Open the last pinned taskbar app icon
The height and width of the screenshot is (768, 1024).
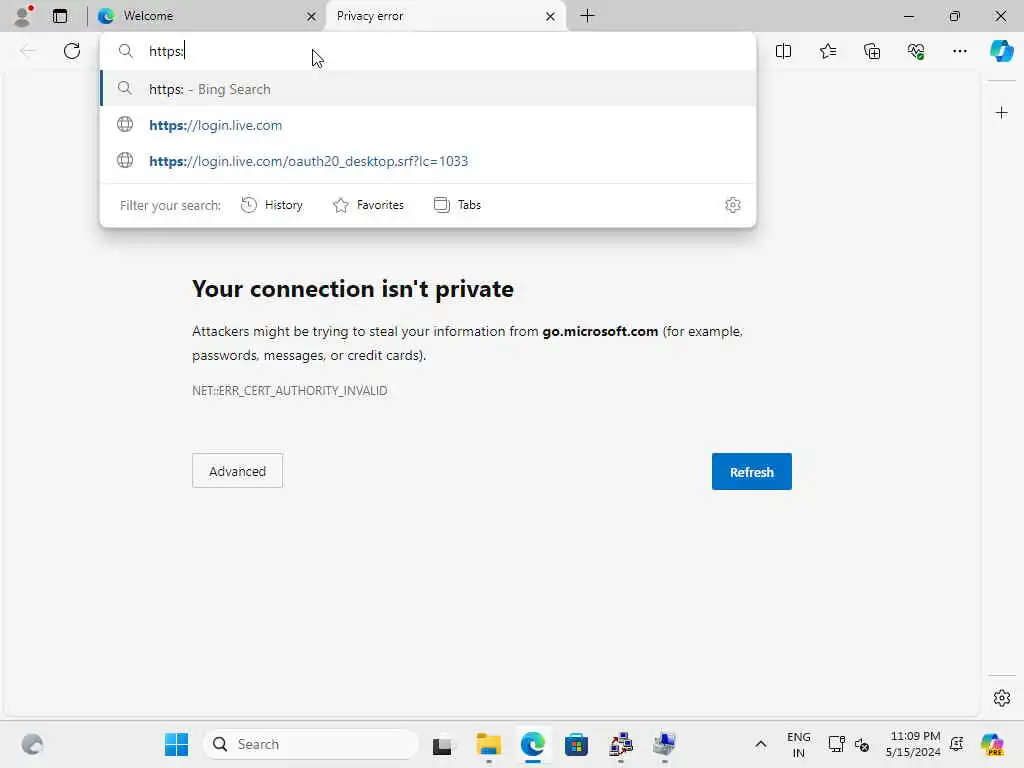(x=664, y=744)
